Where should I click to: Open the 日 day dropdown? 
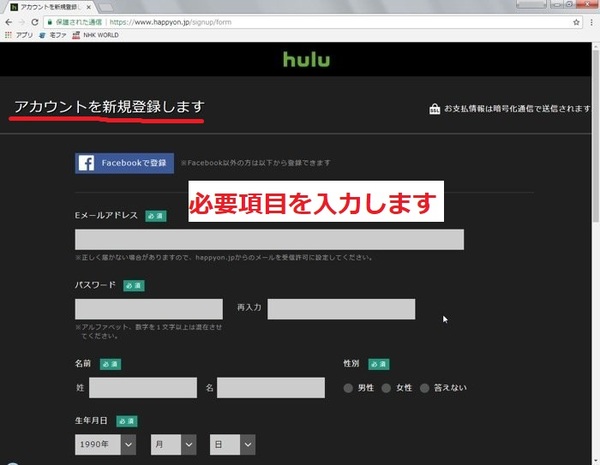point(232,444)
